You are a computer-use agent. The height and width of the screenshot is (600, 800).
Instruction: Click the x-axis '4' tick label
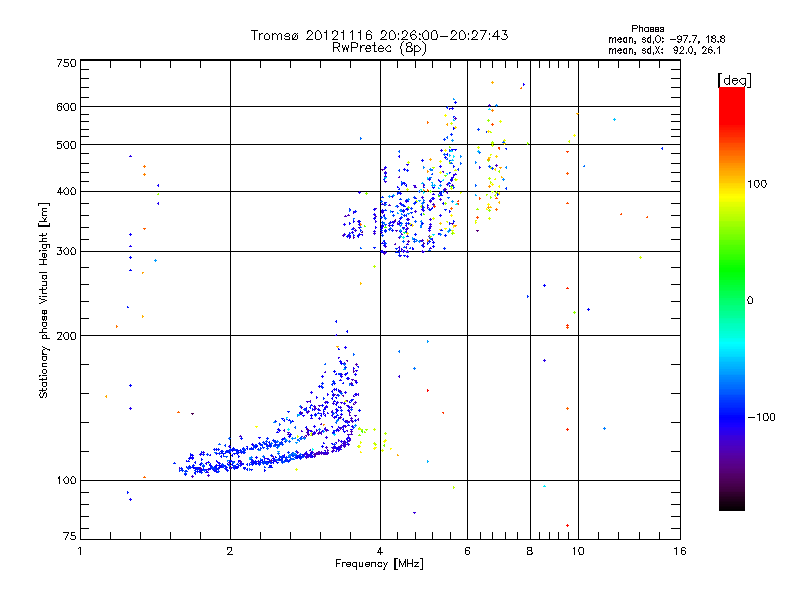[x=380, y=551]
